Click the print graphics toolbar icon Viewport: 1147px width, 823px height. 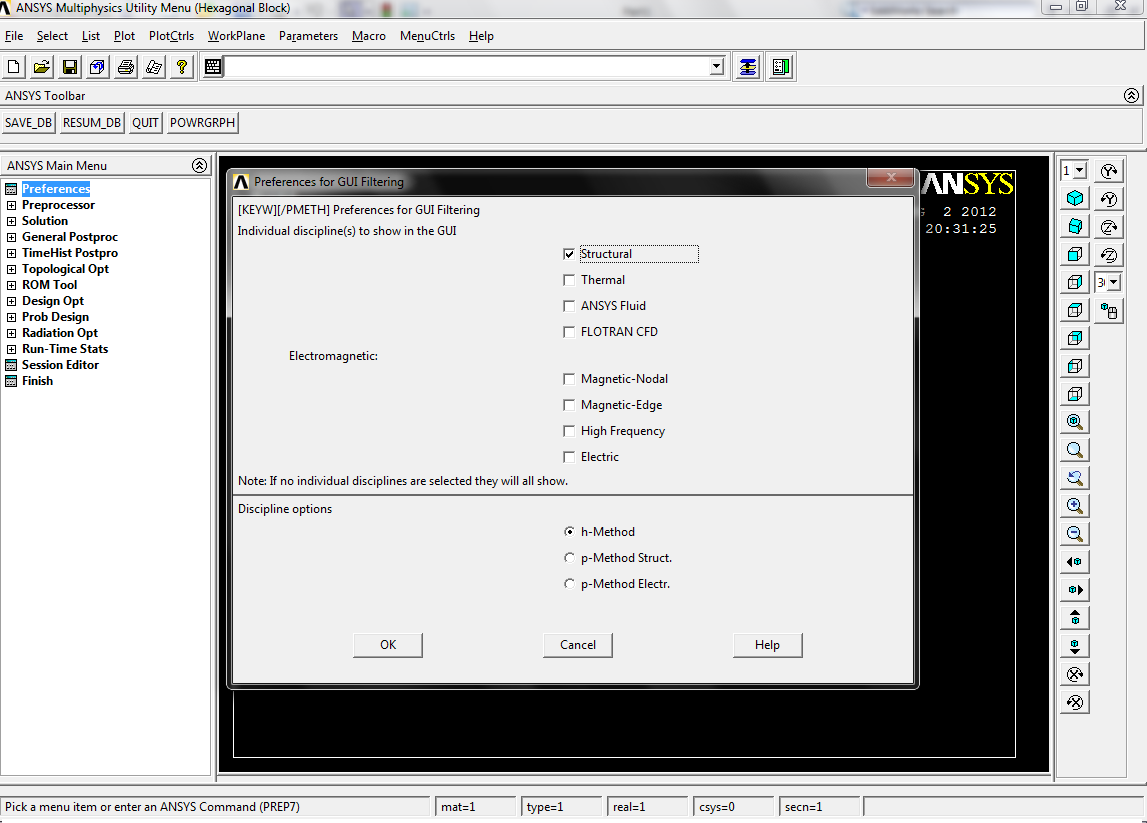click(x=125, y=66)
